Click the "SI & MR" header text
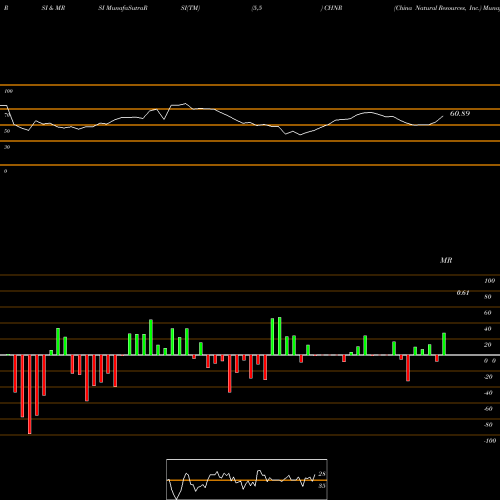The width and height of the screenshot is (500, 500). [53, 8]
